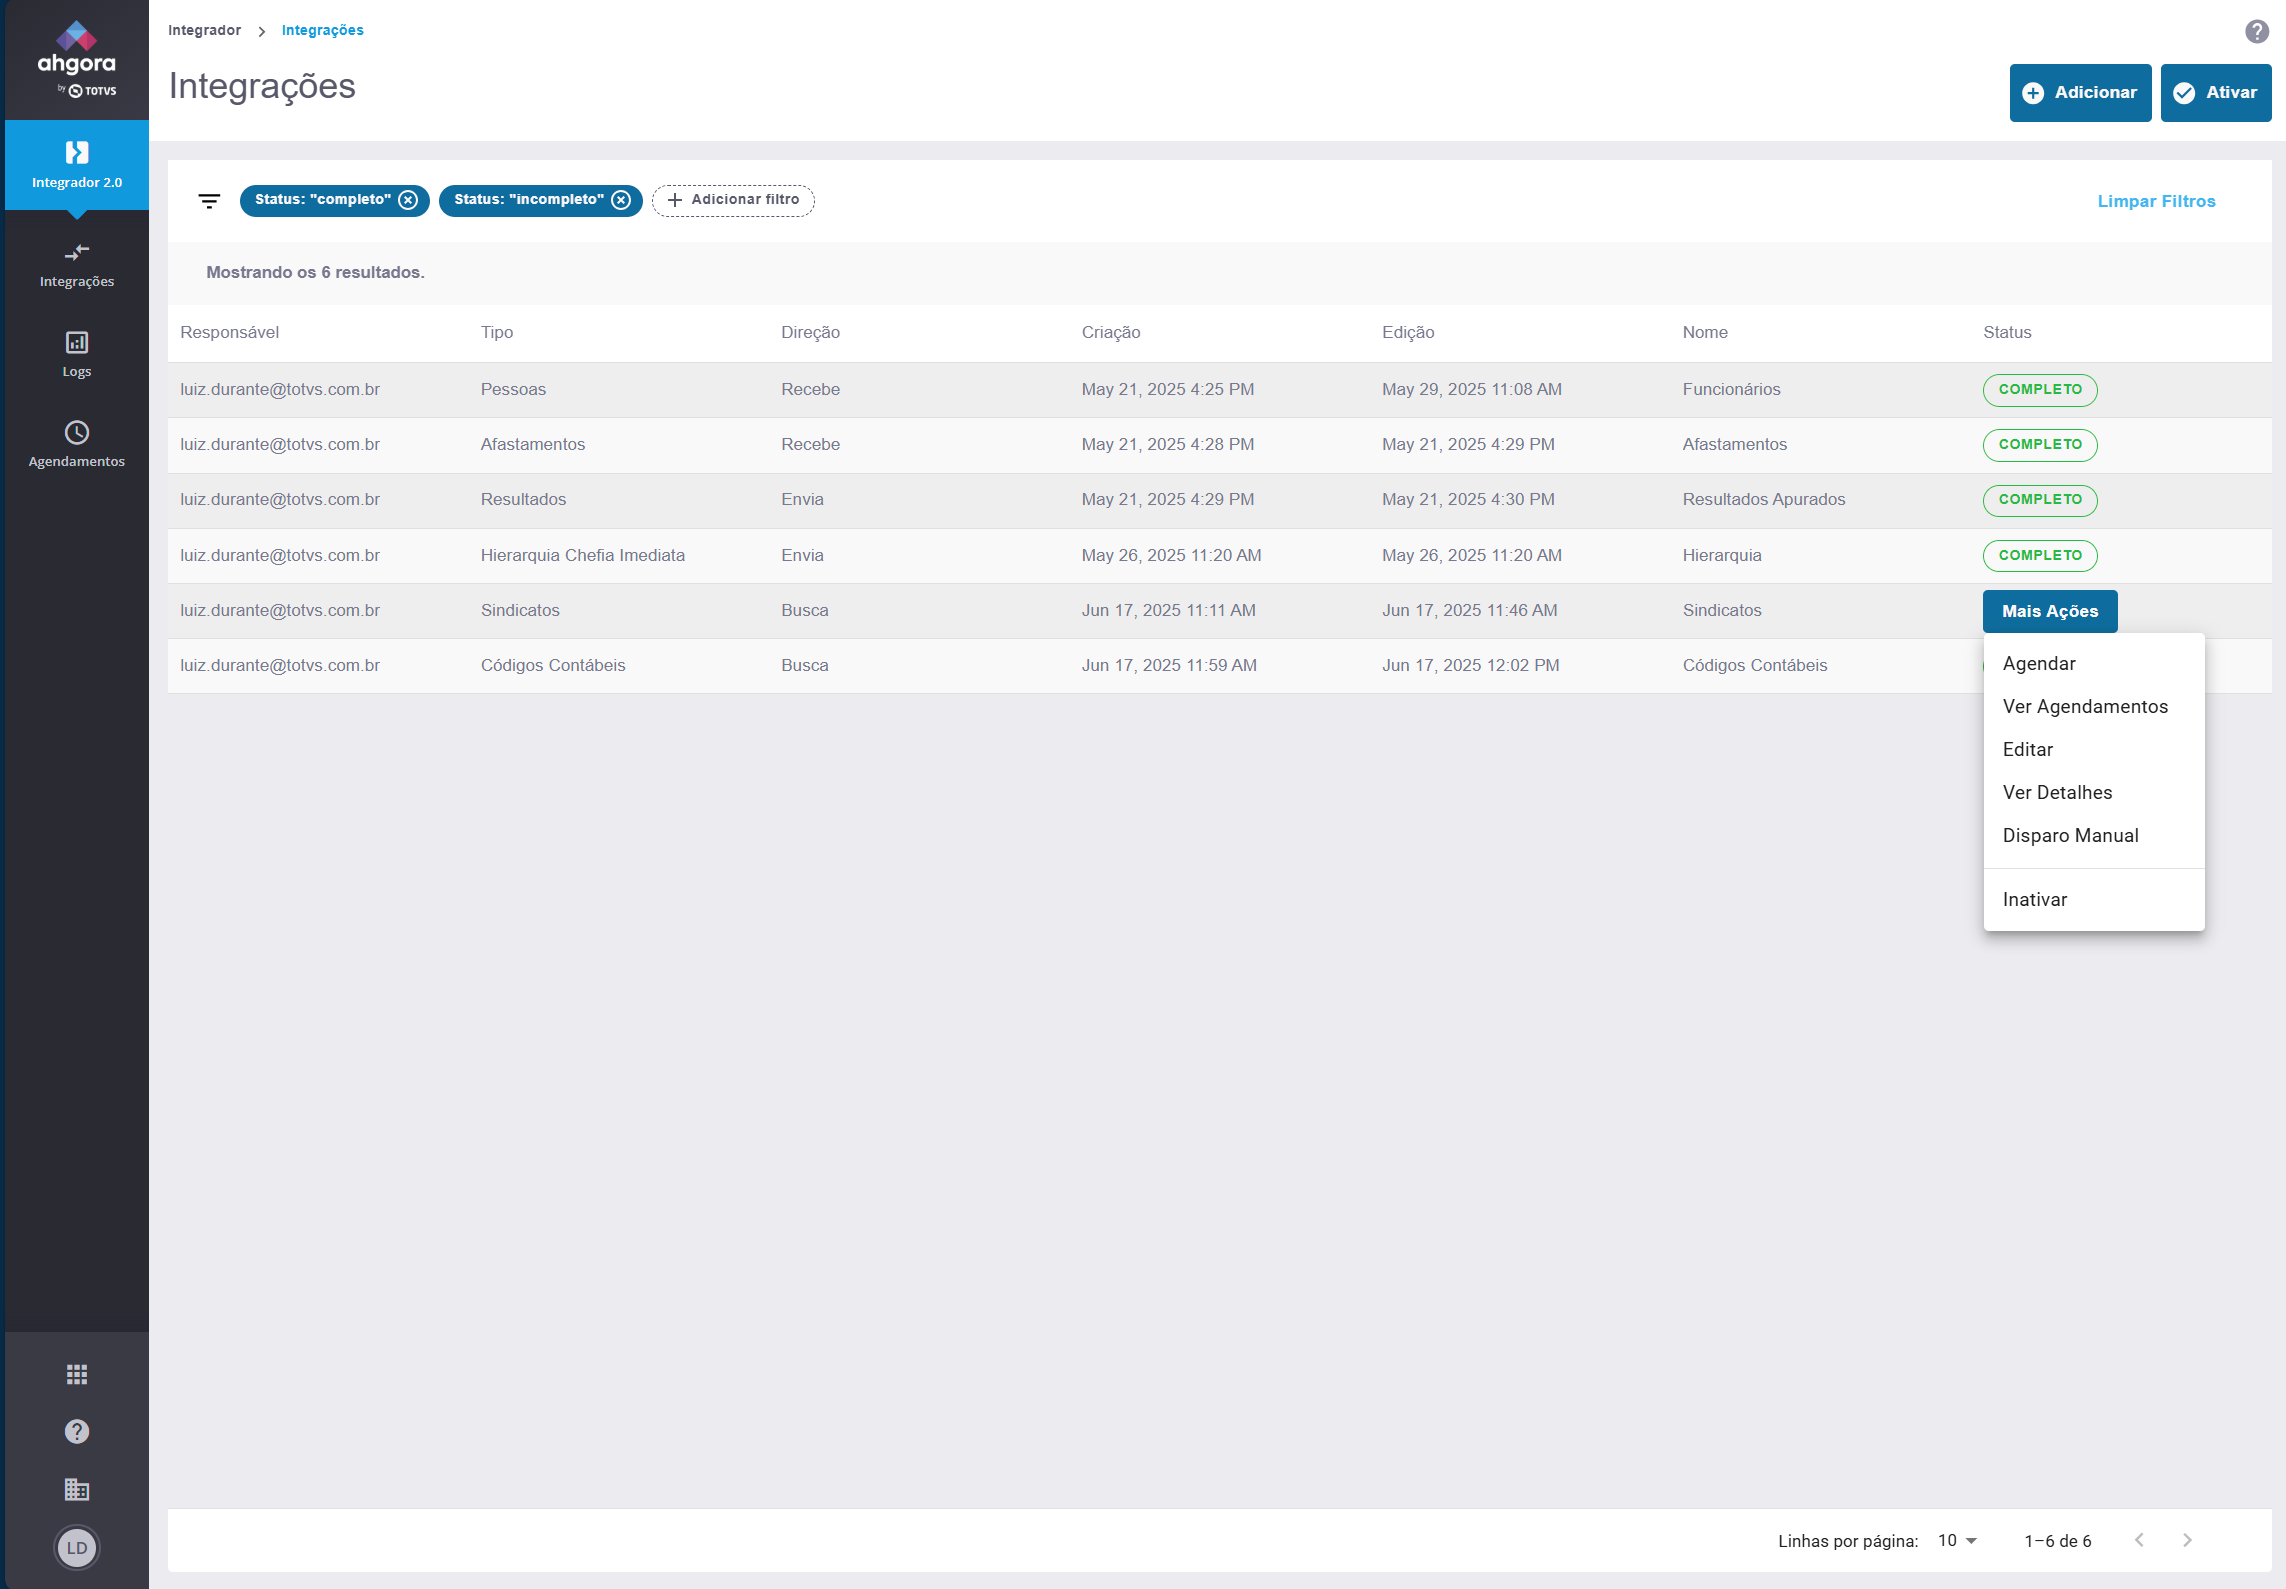Open the Integrador 2.0 sidebar icon

tap(77, 153)
